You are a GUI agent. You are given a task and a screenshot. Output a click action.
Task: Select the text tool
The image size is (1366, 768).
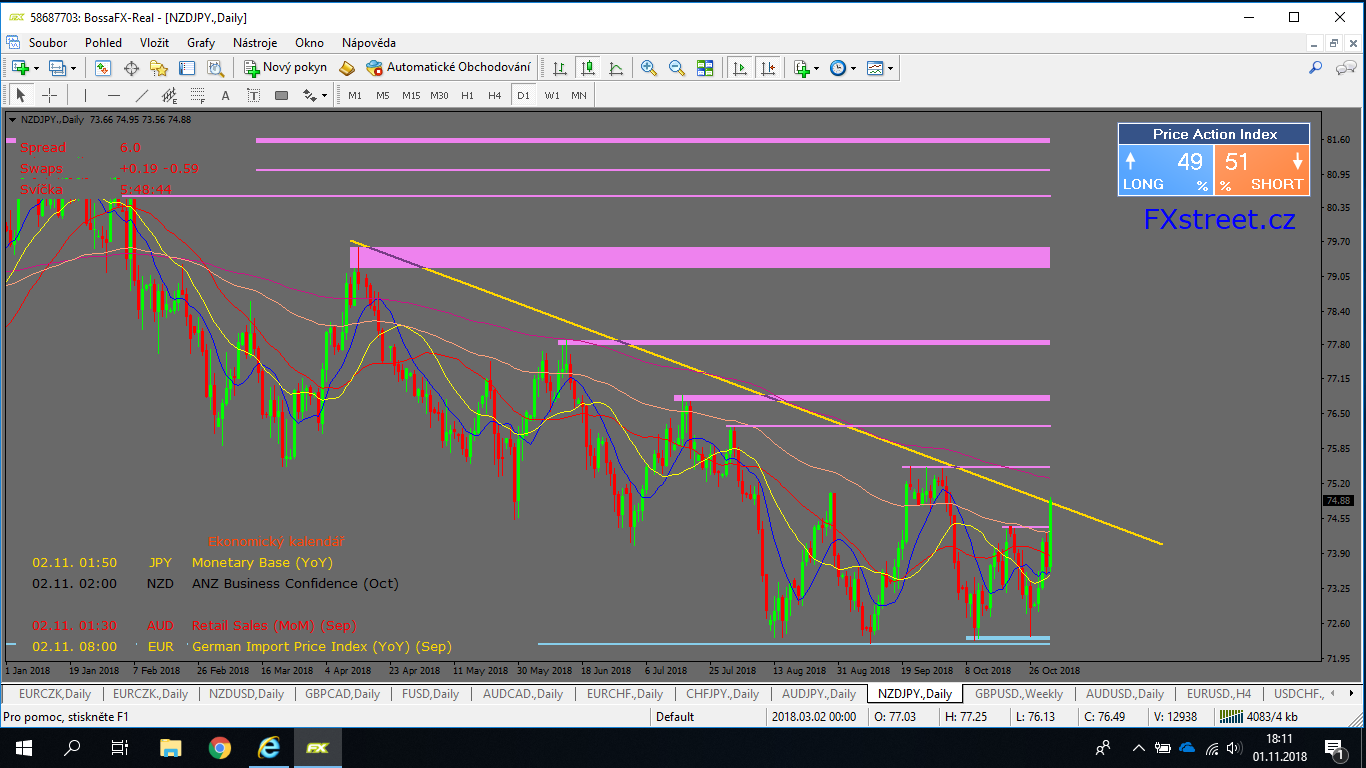(x=226, y=95)
